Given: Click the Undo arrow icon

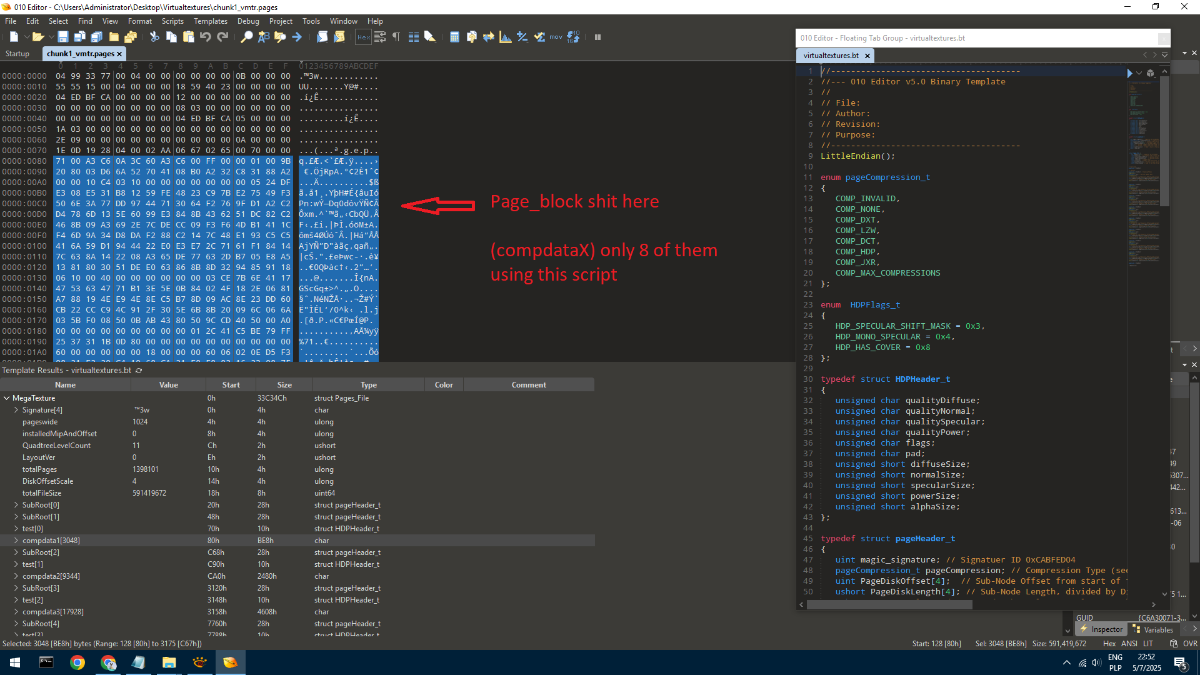Looking at the screenshot, I should (x=205, y=37).
